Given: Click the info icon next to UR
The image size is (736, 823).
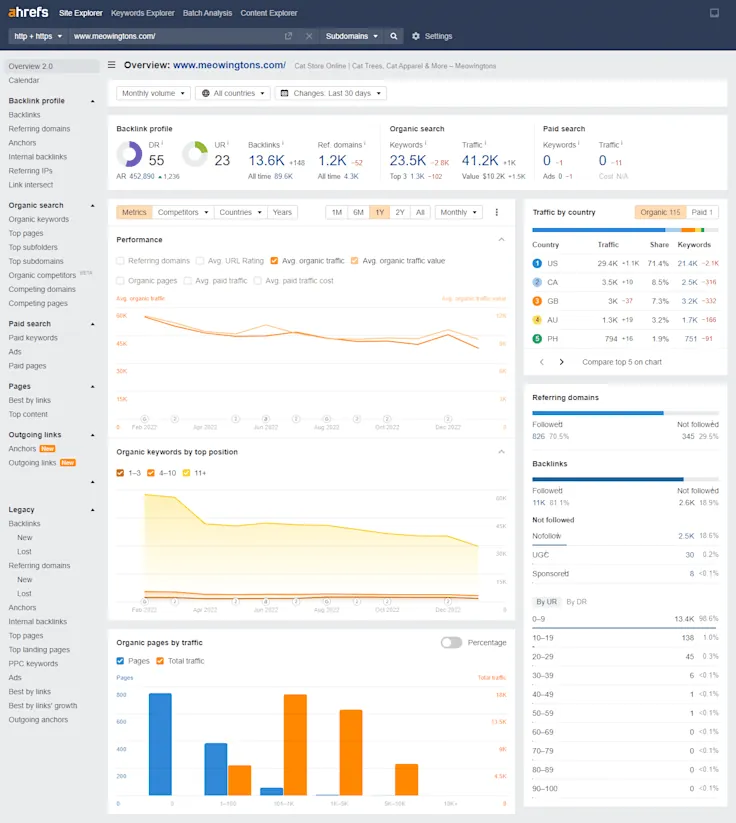Looking at the screenshot, I should pyautogui.click(x=228, y=143).
